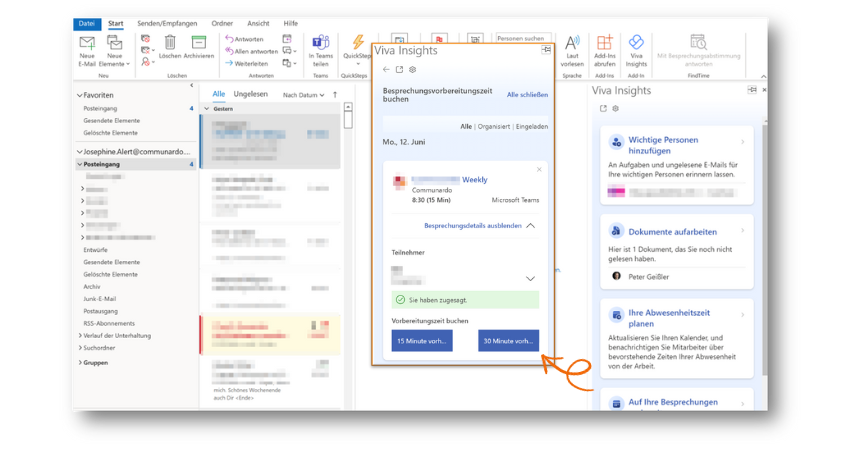Book 15 Minute preparation time

(x=422, y=341)
